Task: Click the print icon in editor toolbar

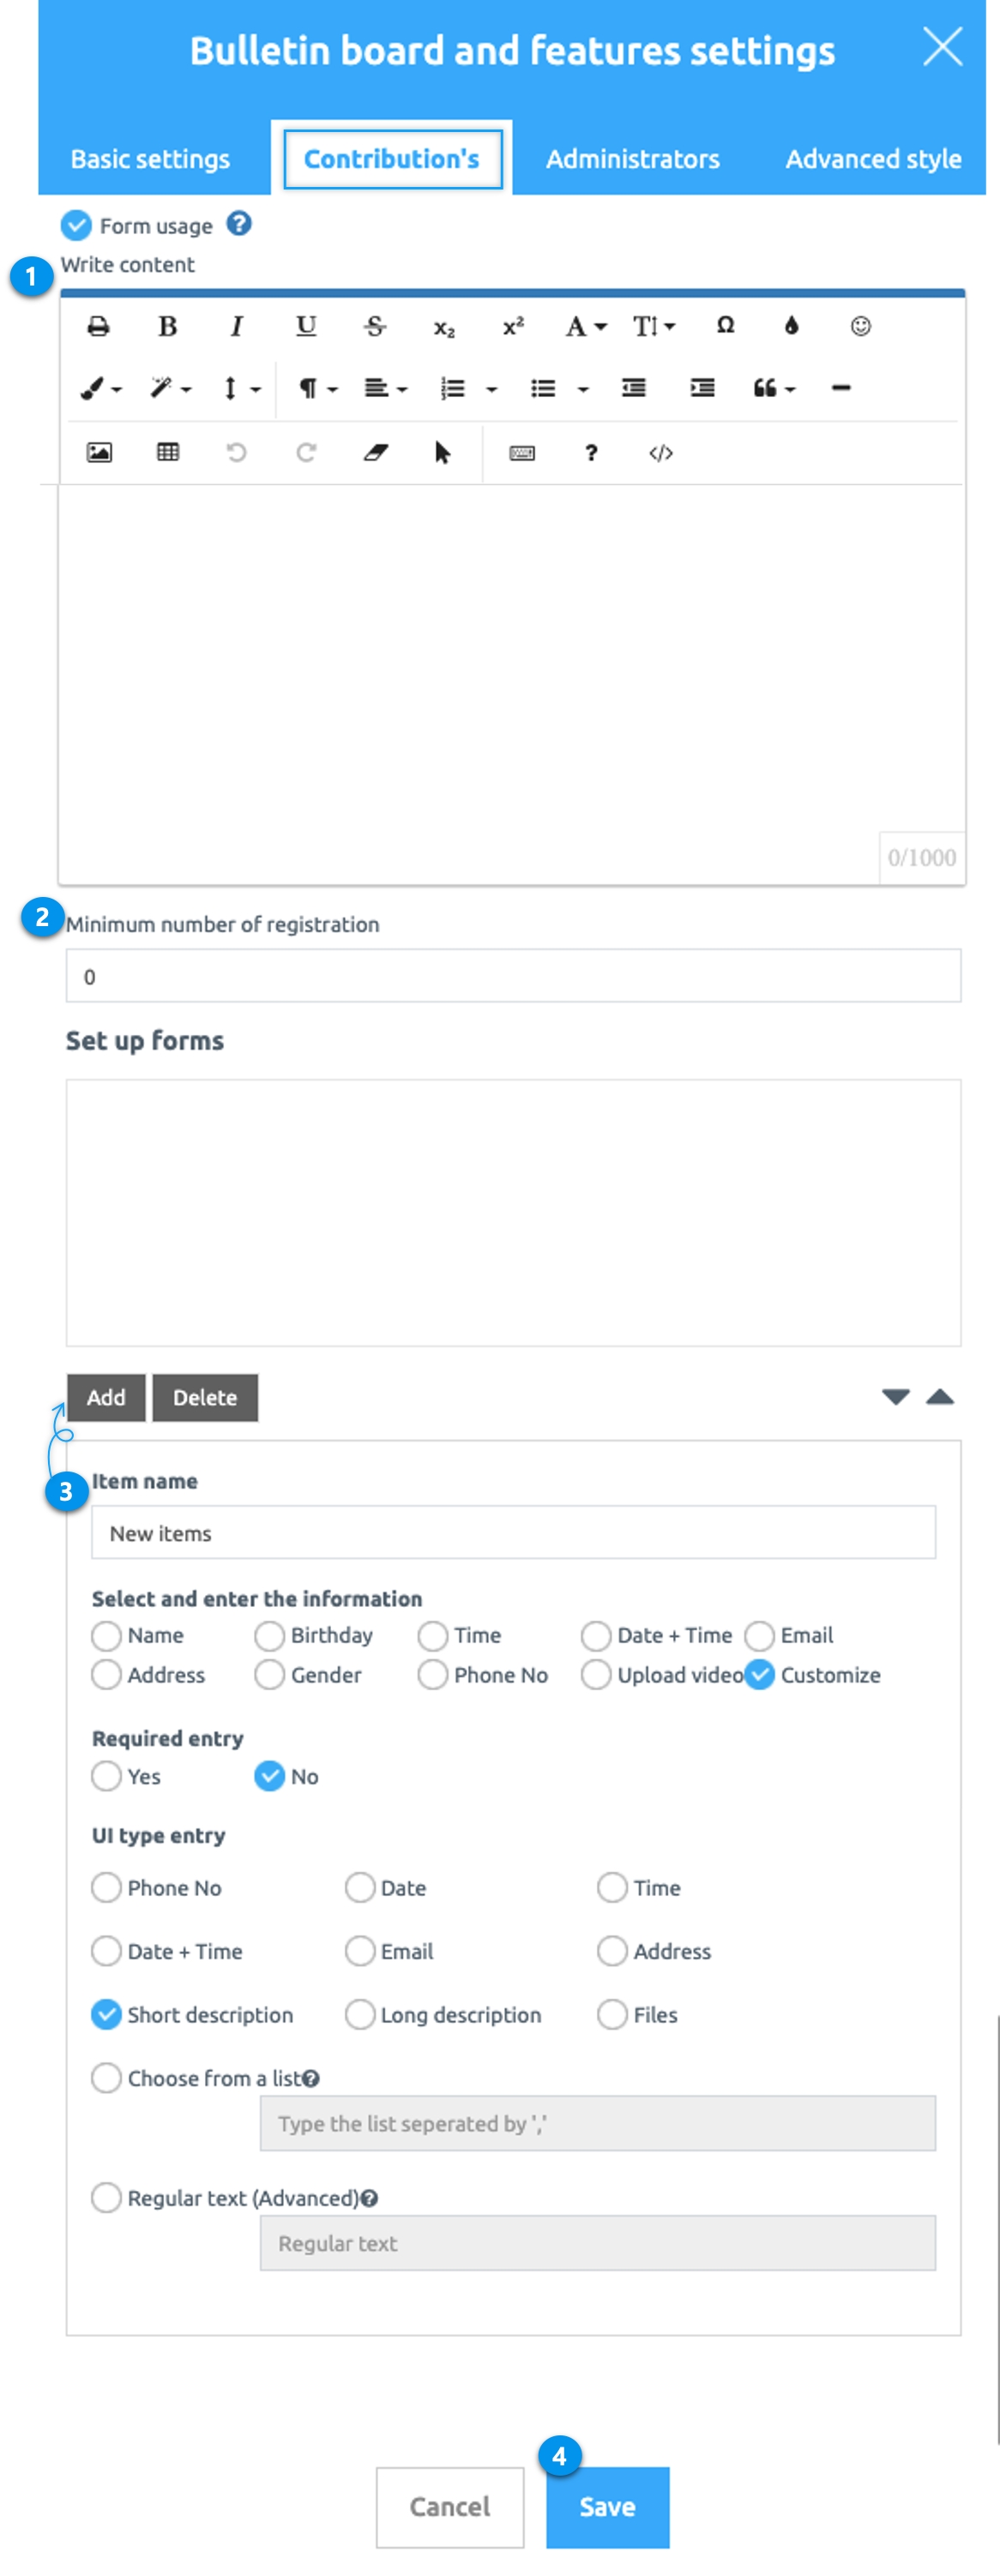Action: [x=98, y=326]
